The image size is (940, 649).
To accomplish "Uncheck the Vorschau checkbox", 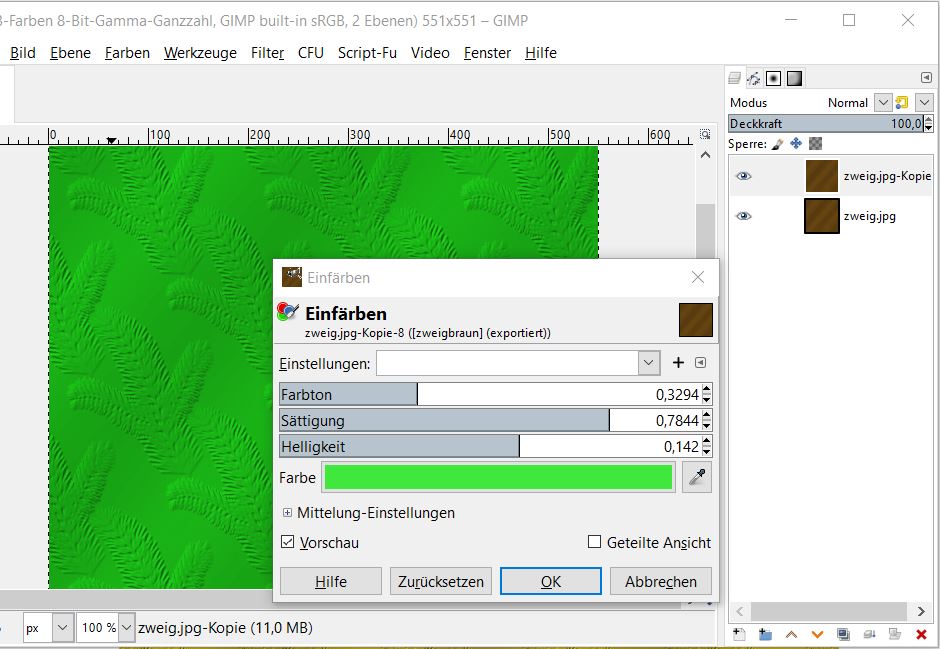I will coord(288,542).
